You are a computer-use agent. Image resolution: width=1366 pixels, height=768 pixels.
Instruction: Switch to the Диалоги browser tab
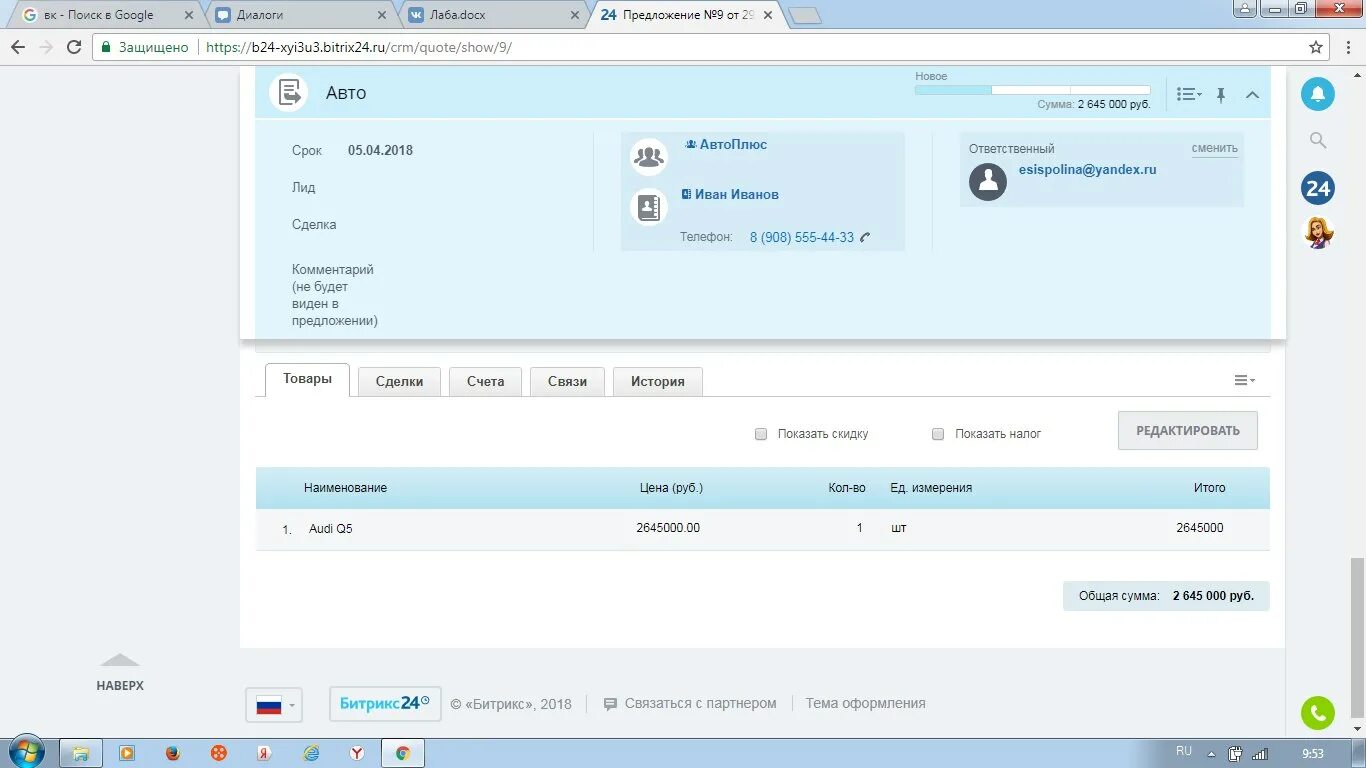click(300, 15)
